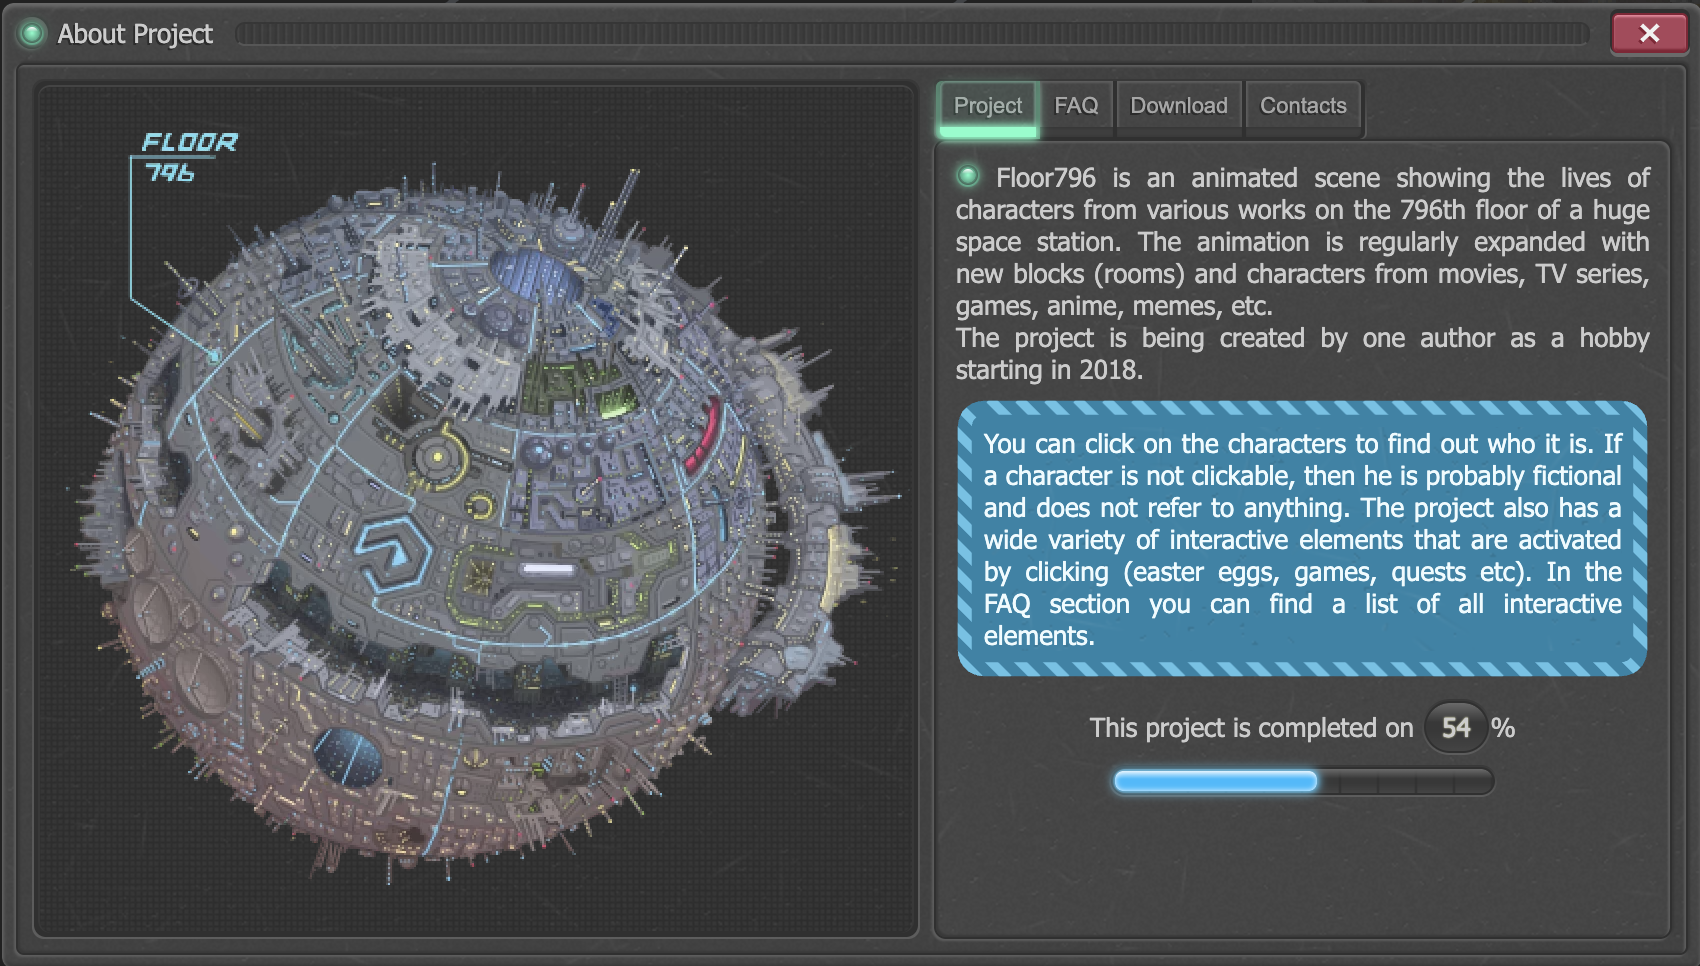
Task: Click the active Project tab
Action: tap(987, 106)
